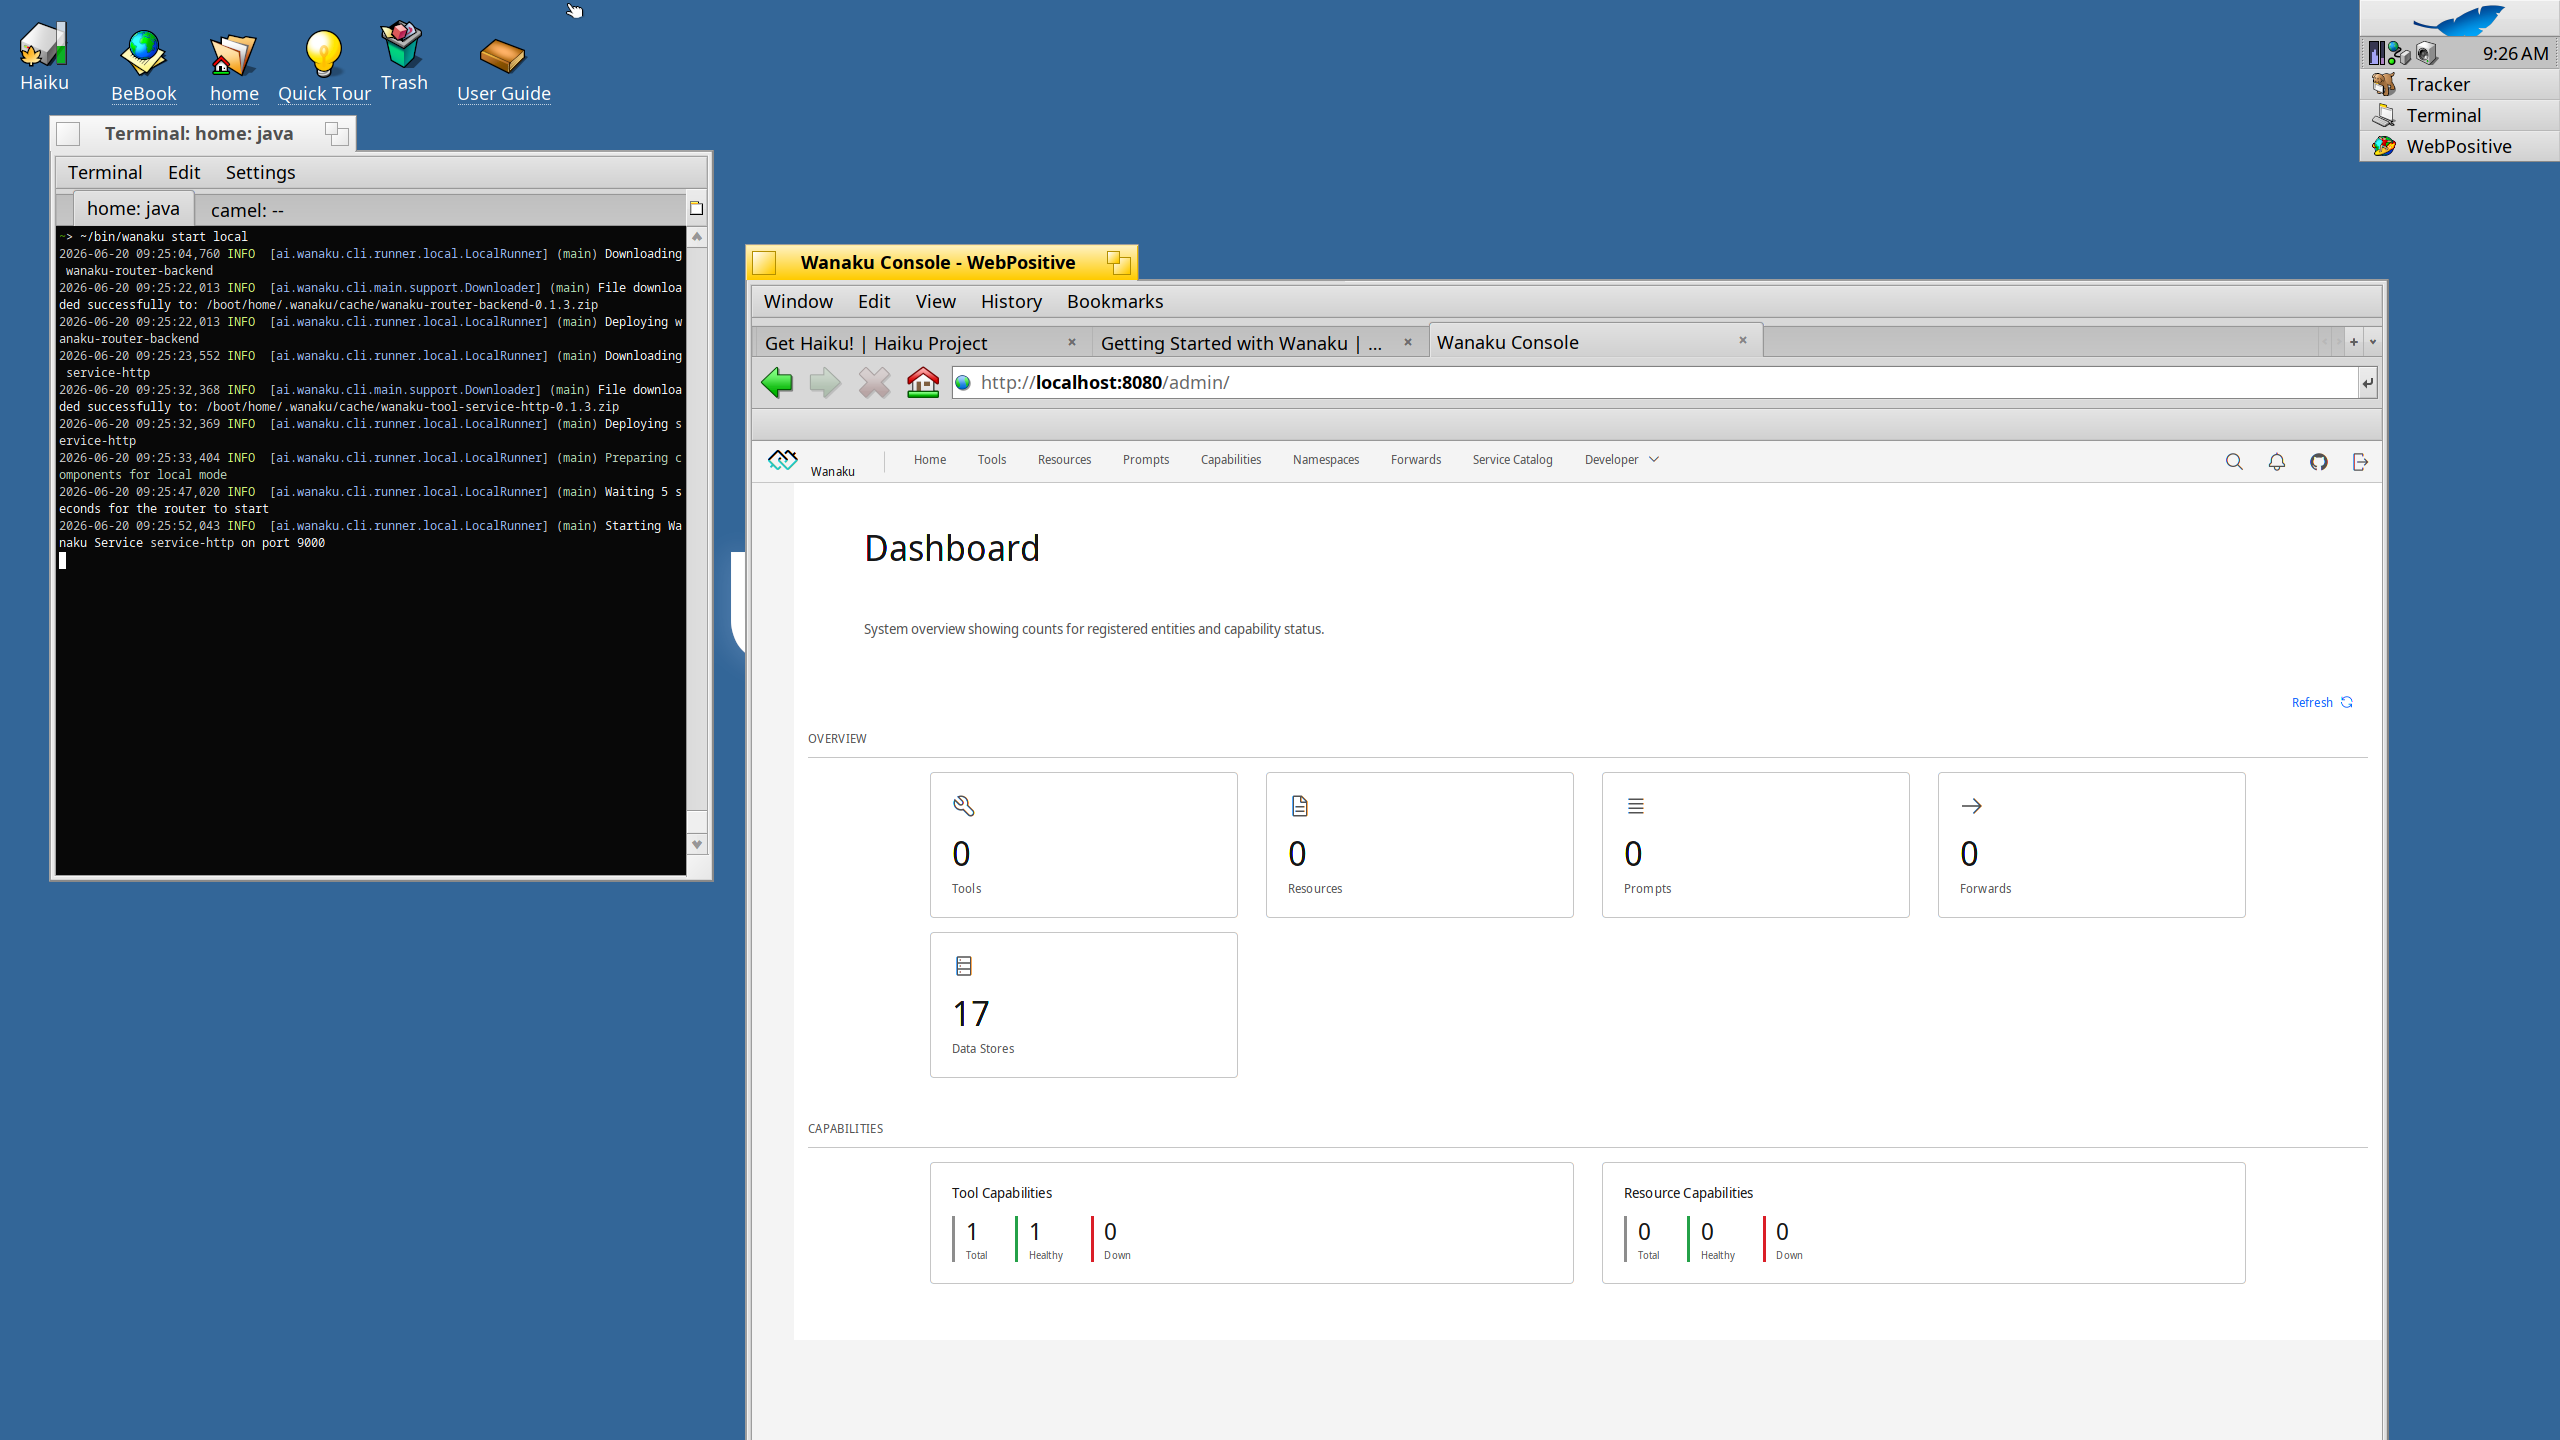Image resolution: width=2560 pixels, height=1440 pixels.
Task: Click the Deskbar leaf logo
Action: 2459,20
